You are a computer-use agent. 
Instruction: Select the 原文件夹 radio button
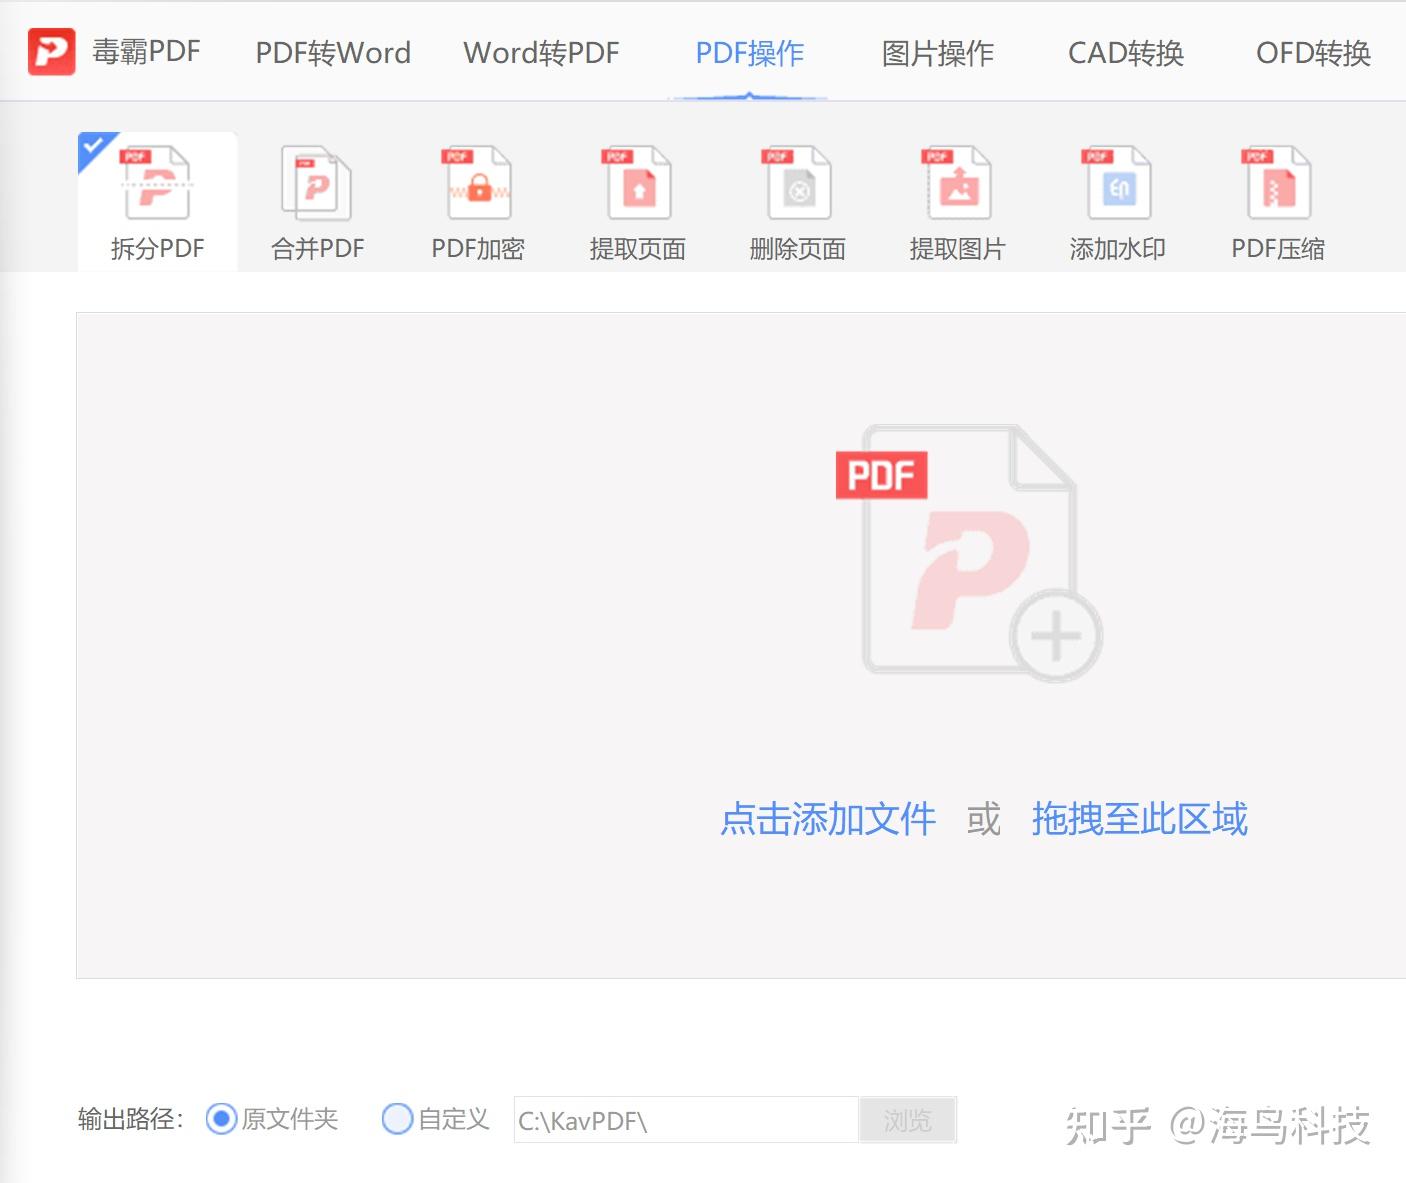point(221,1119)
